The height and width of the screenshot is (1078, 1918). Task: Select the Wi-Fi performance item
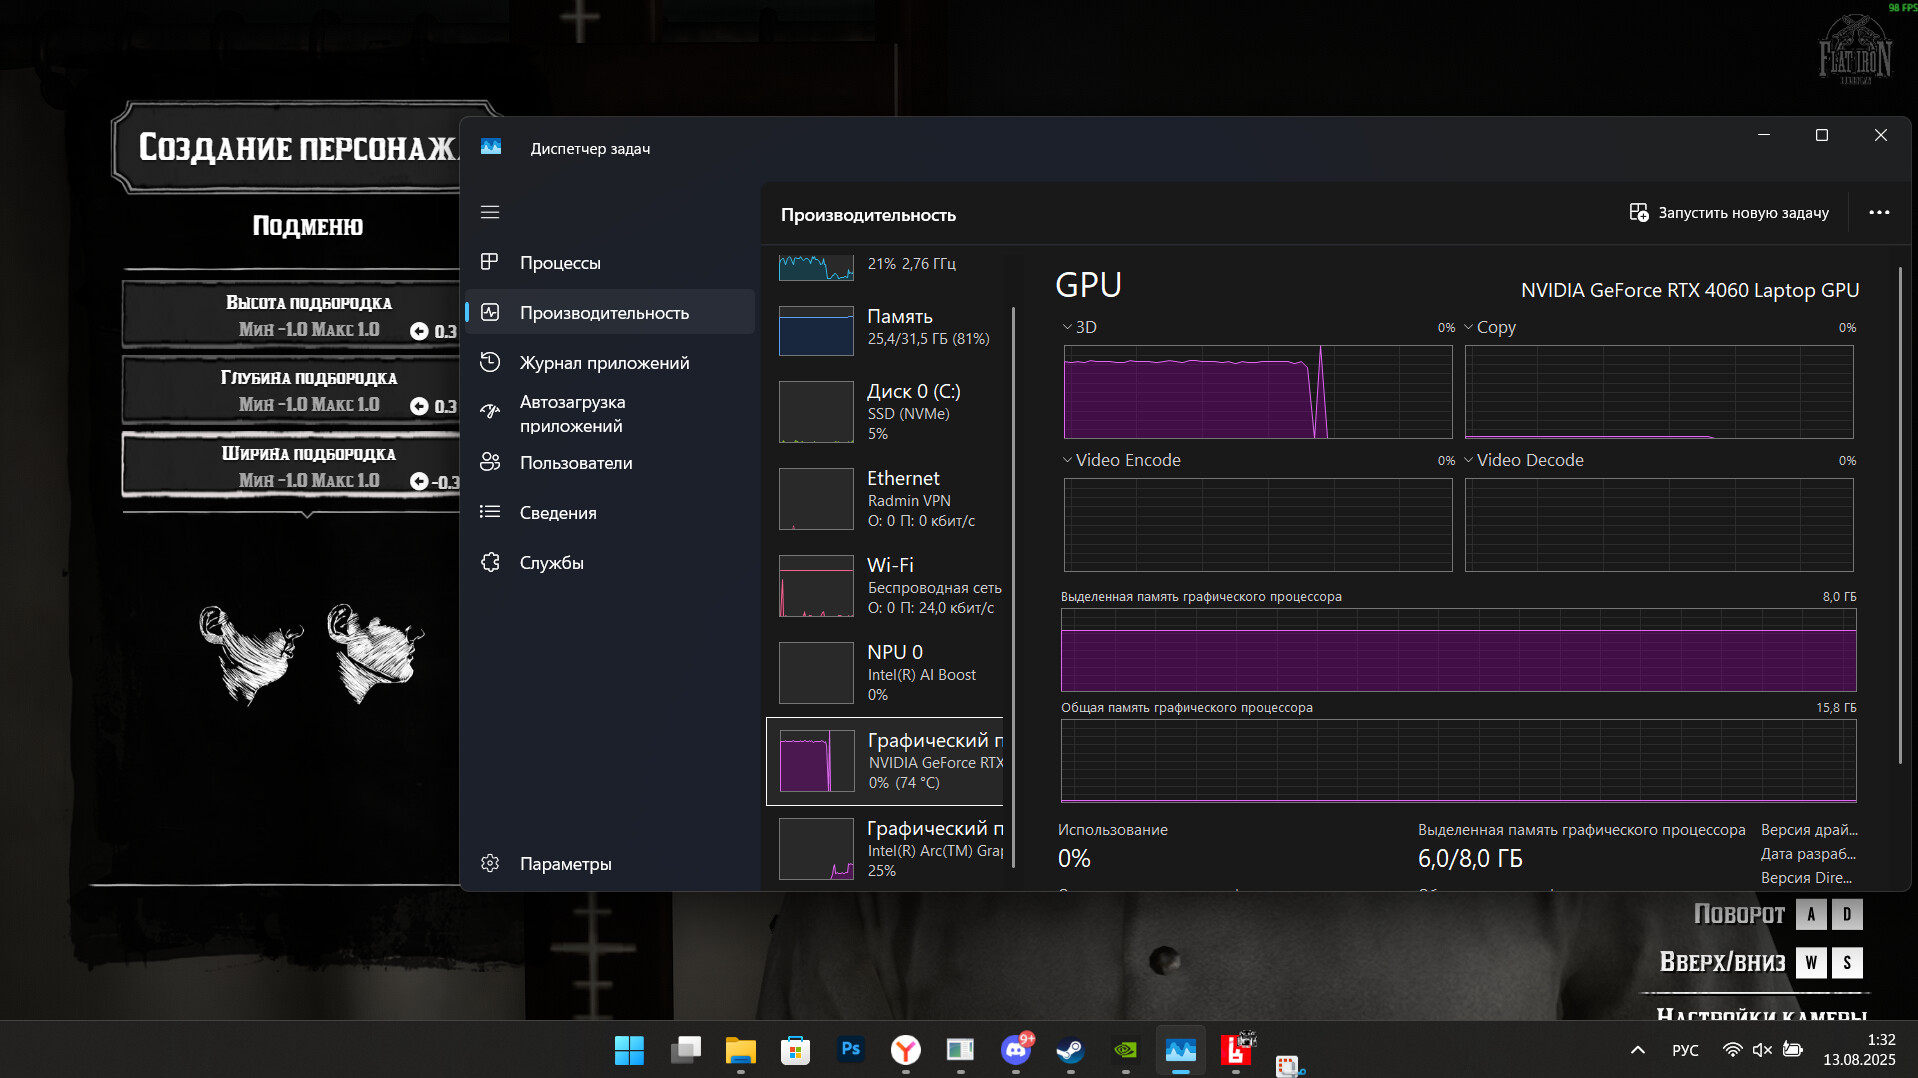tap(888, 586)
